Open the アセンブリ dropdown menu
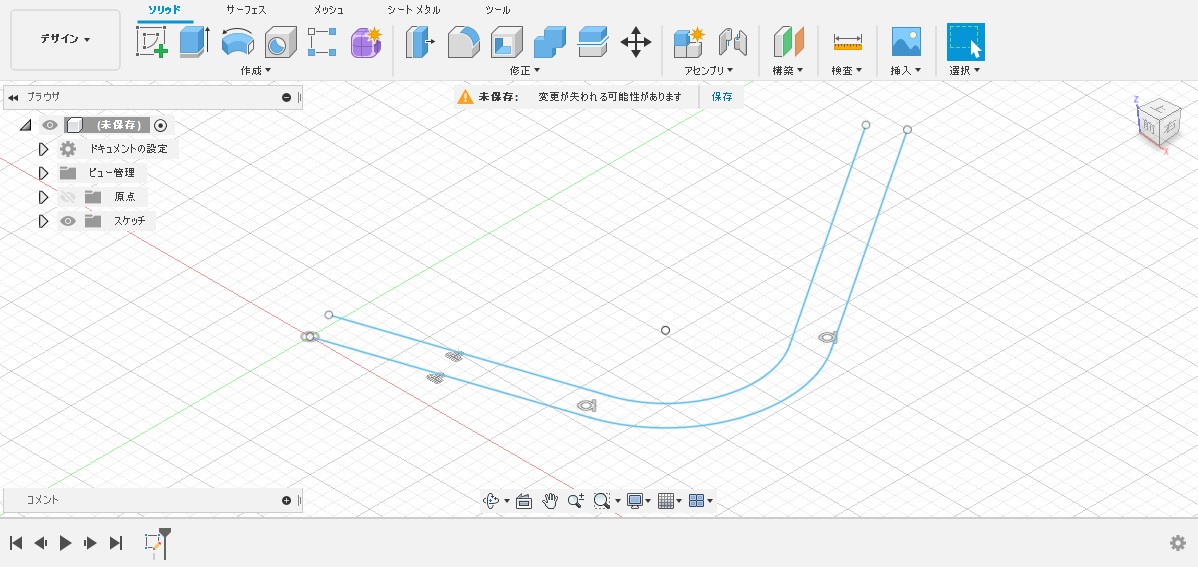 click(709, 70)
